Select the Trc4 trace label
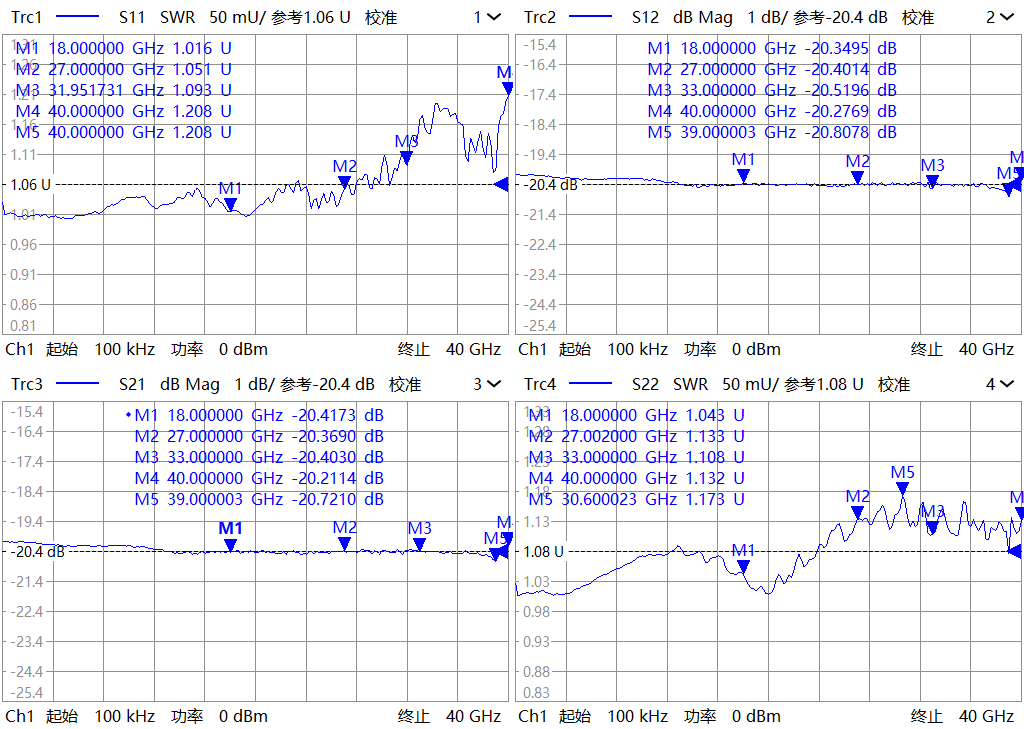This screenshot has width=1024, height=729. click(x=540, y=384)
